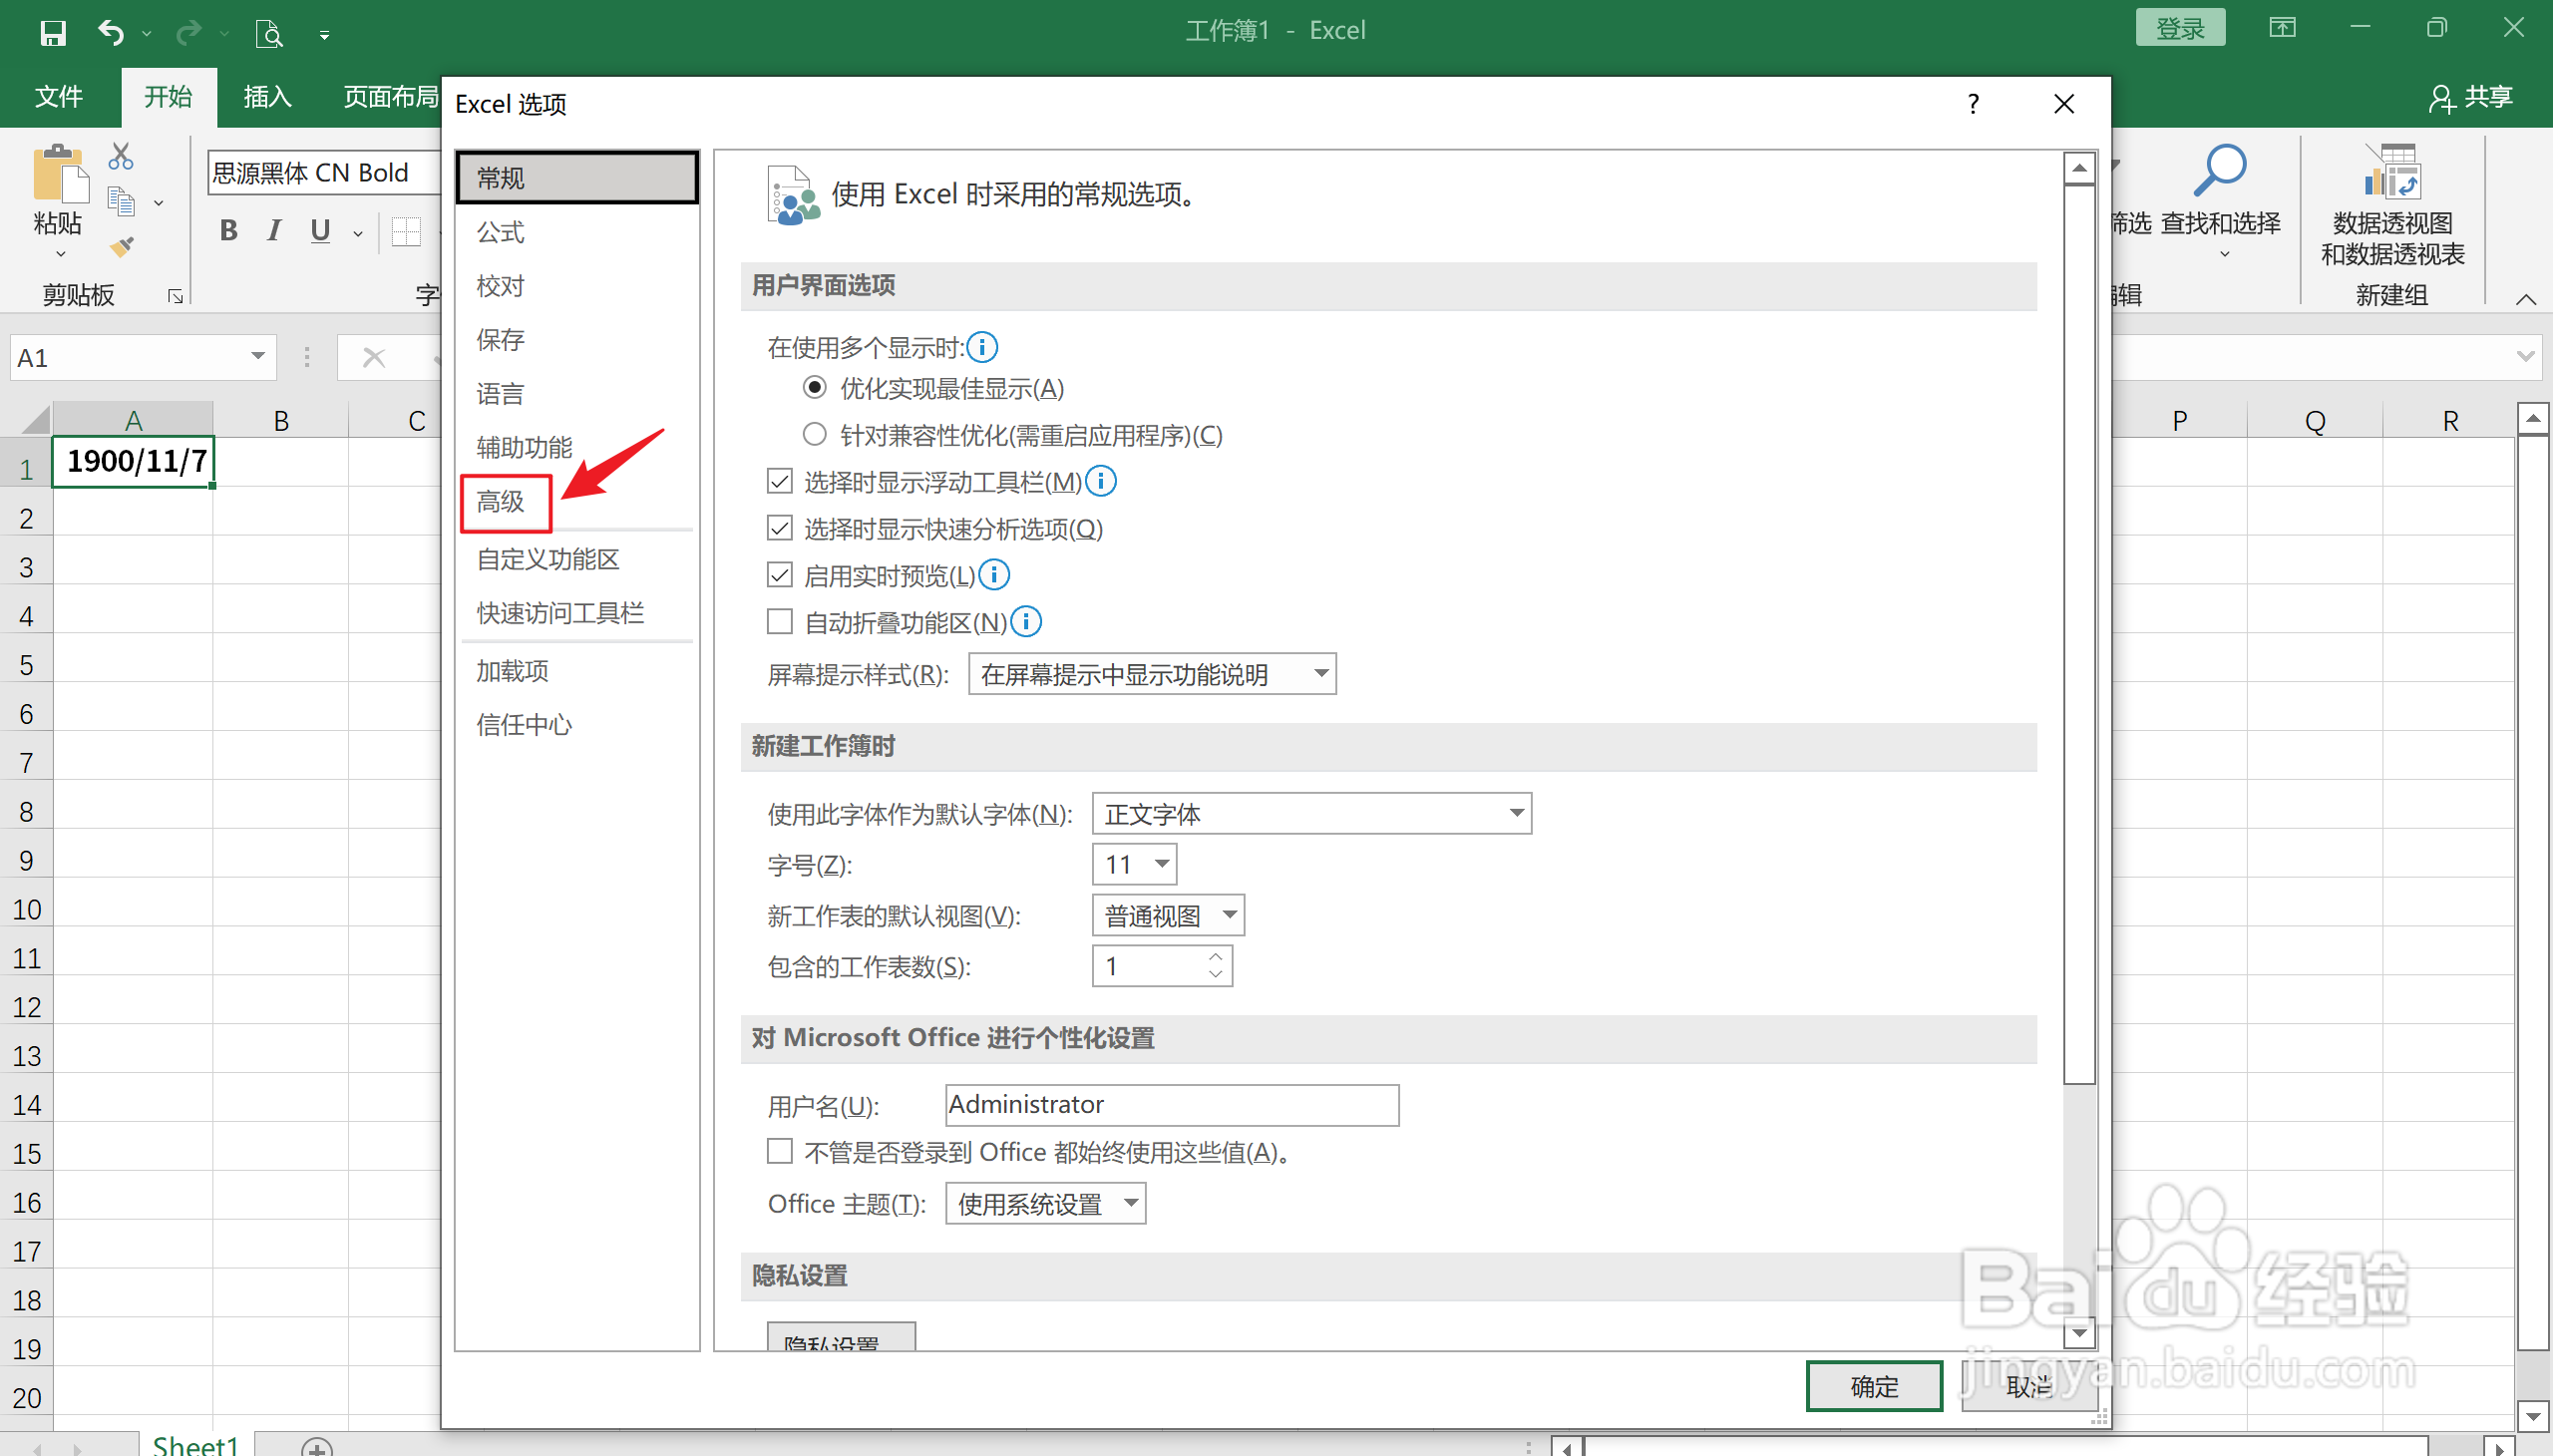2553x1456 pixels.
Task: Select the Sheet1 worksheet tab
Action: tap(196, 1445)
